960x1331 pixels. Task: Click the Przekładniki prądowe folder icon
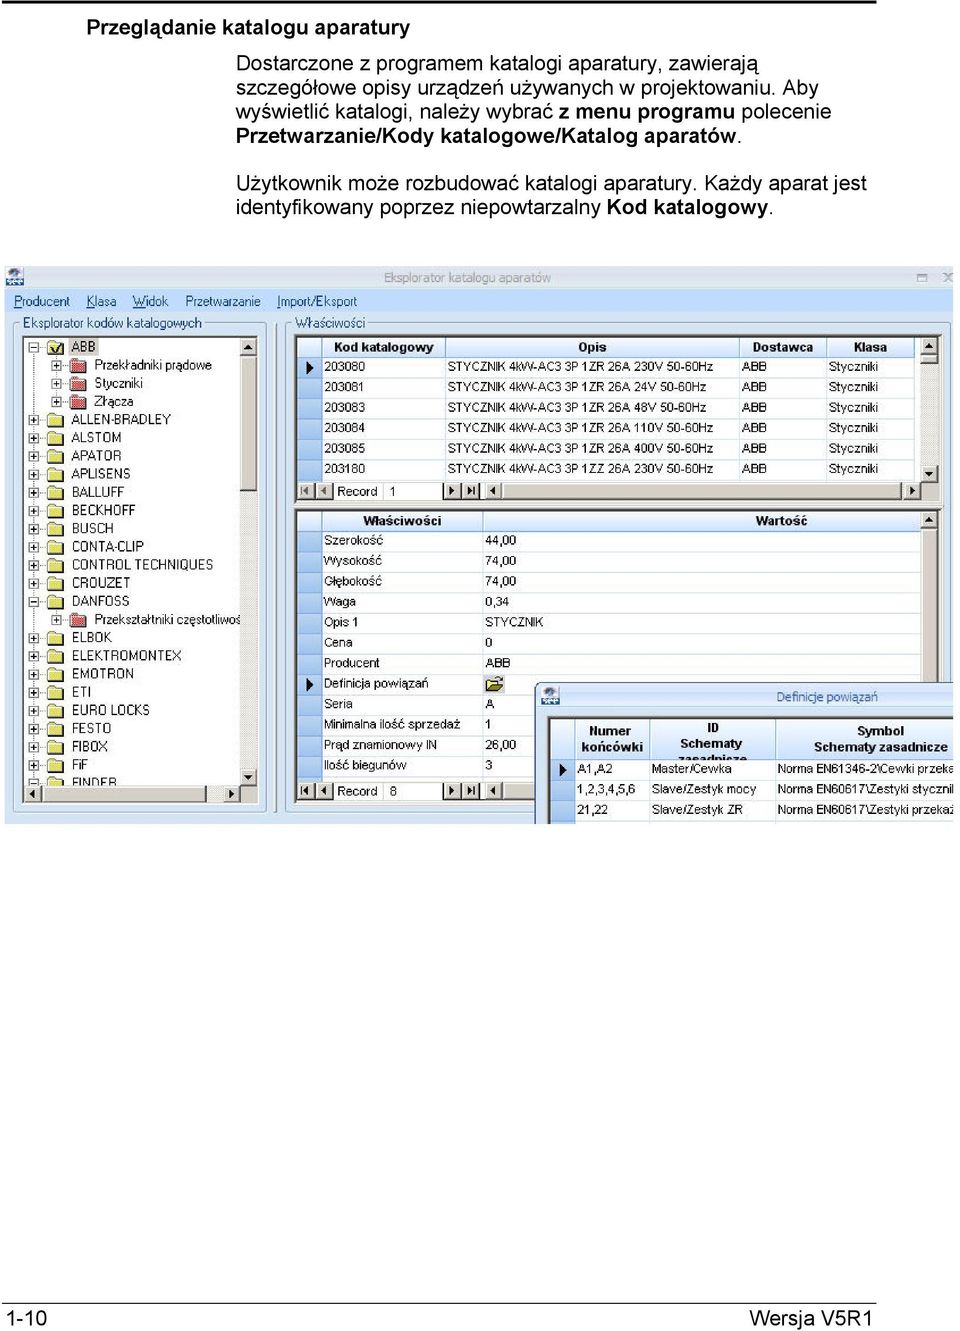(79, 365)
